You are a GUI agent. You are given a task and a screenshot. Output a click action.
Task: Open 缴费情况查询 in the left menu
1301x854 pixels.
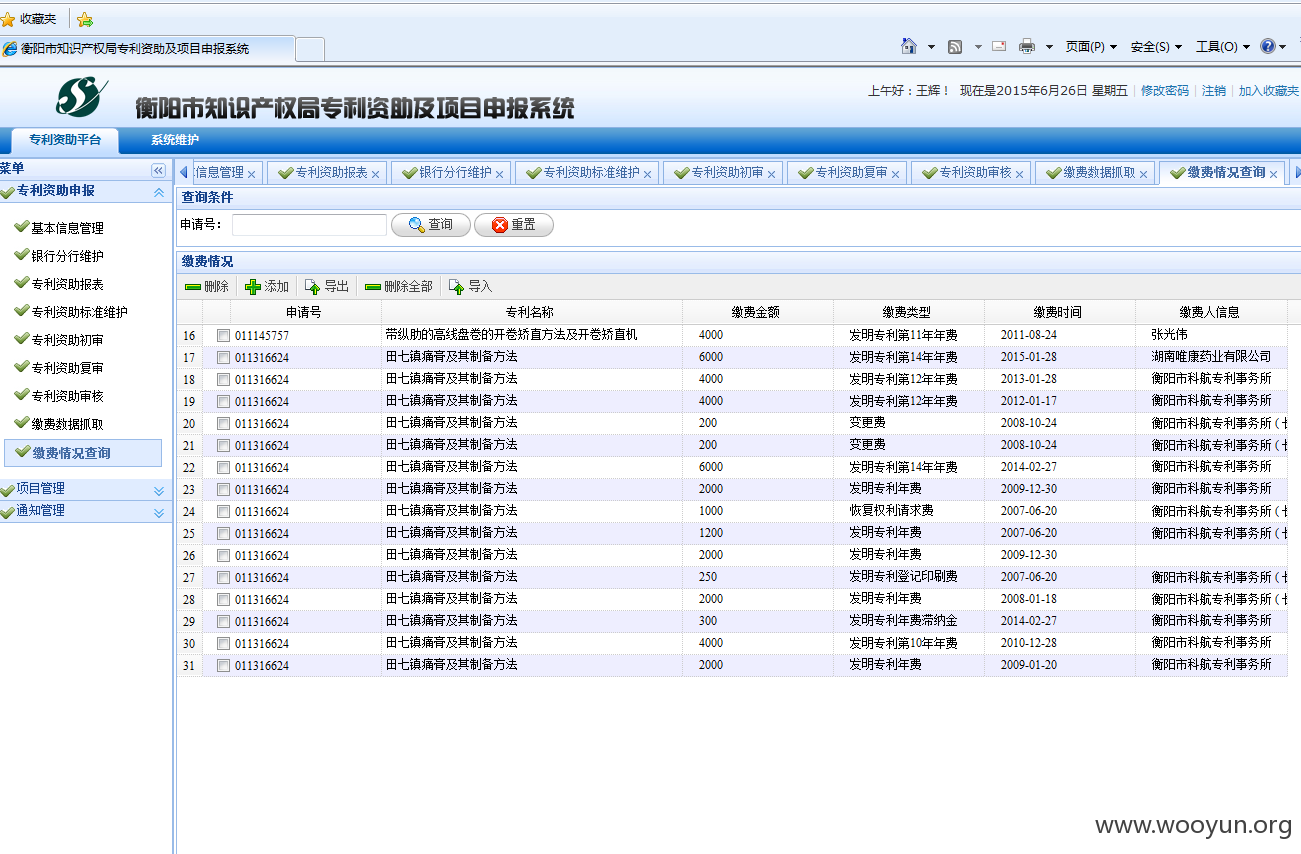[82, 453]
